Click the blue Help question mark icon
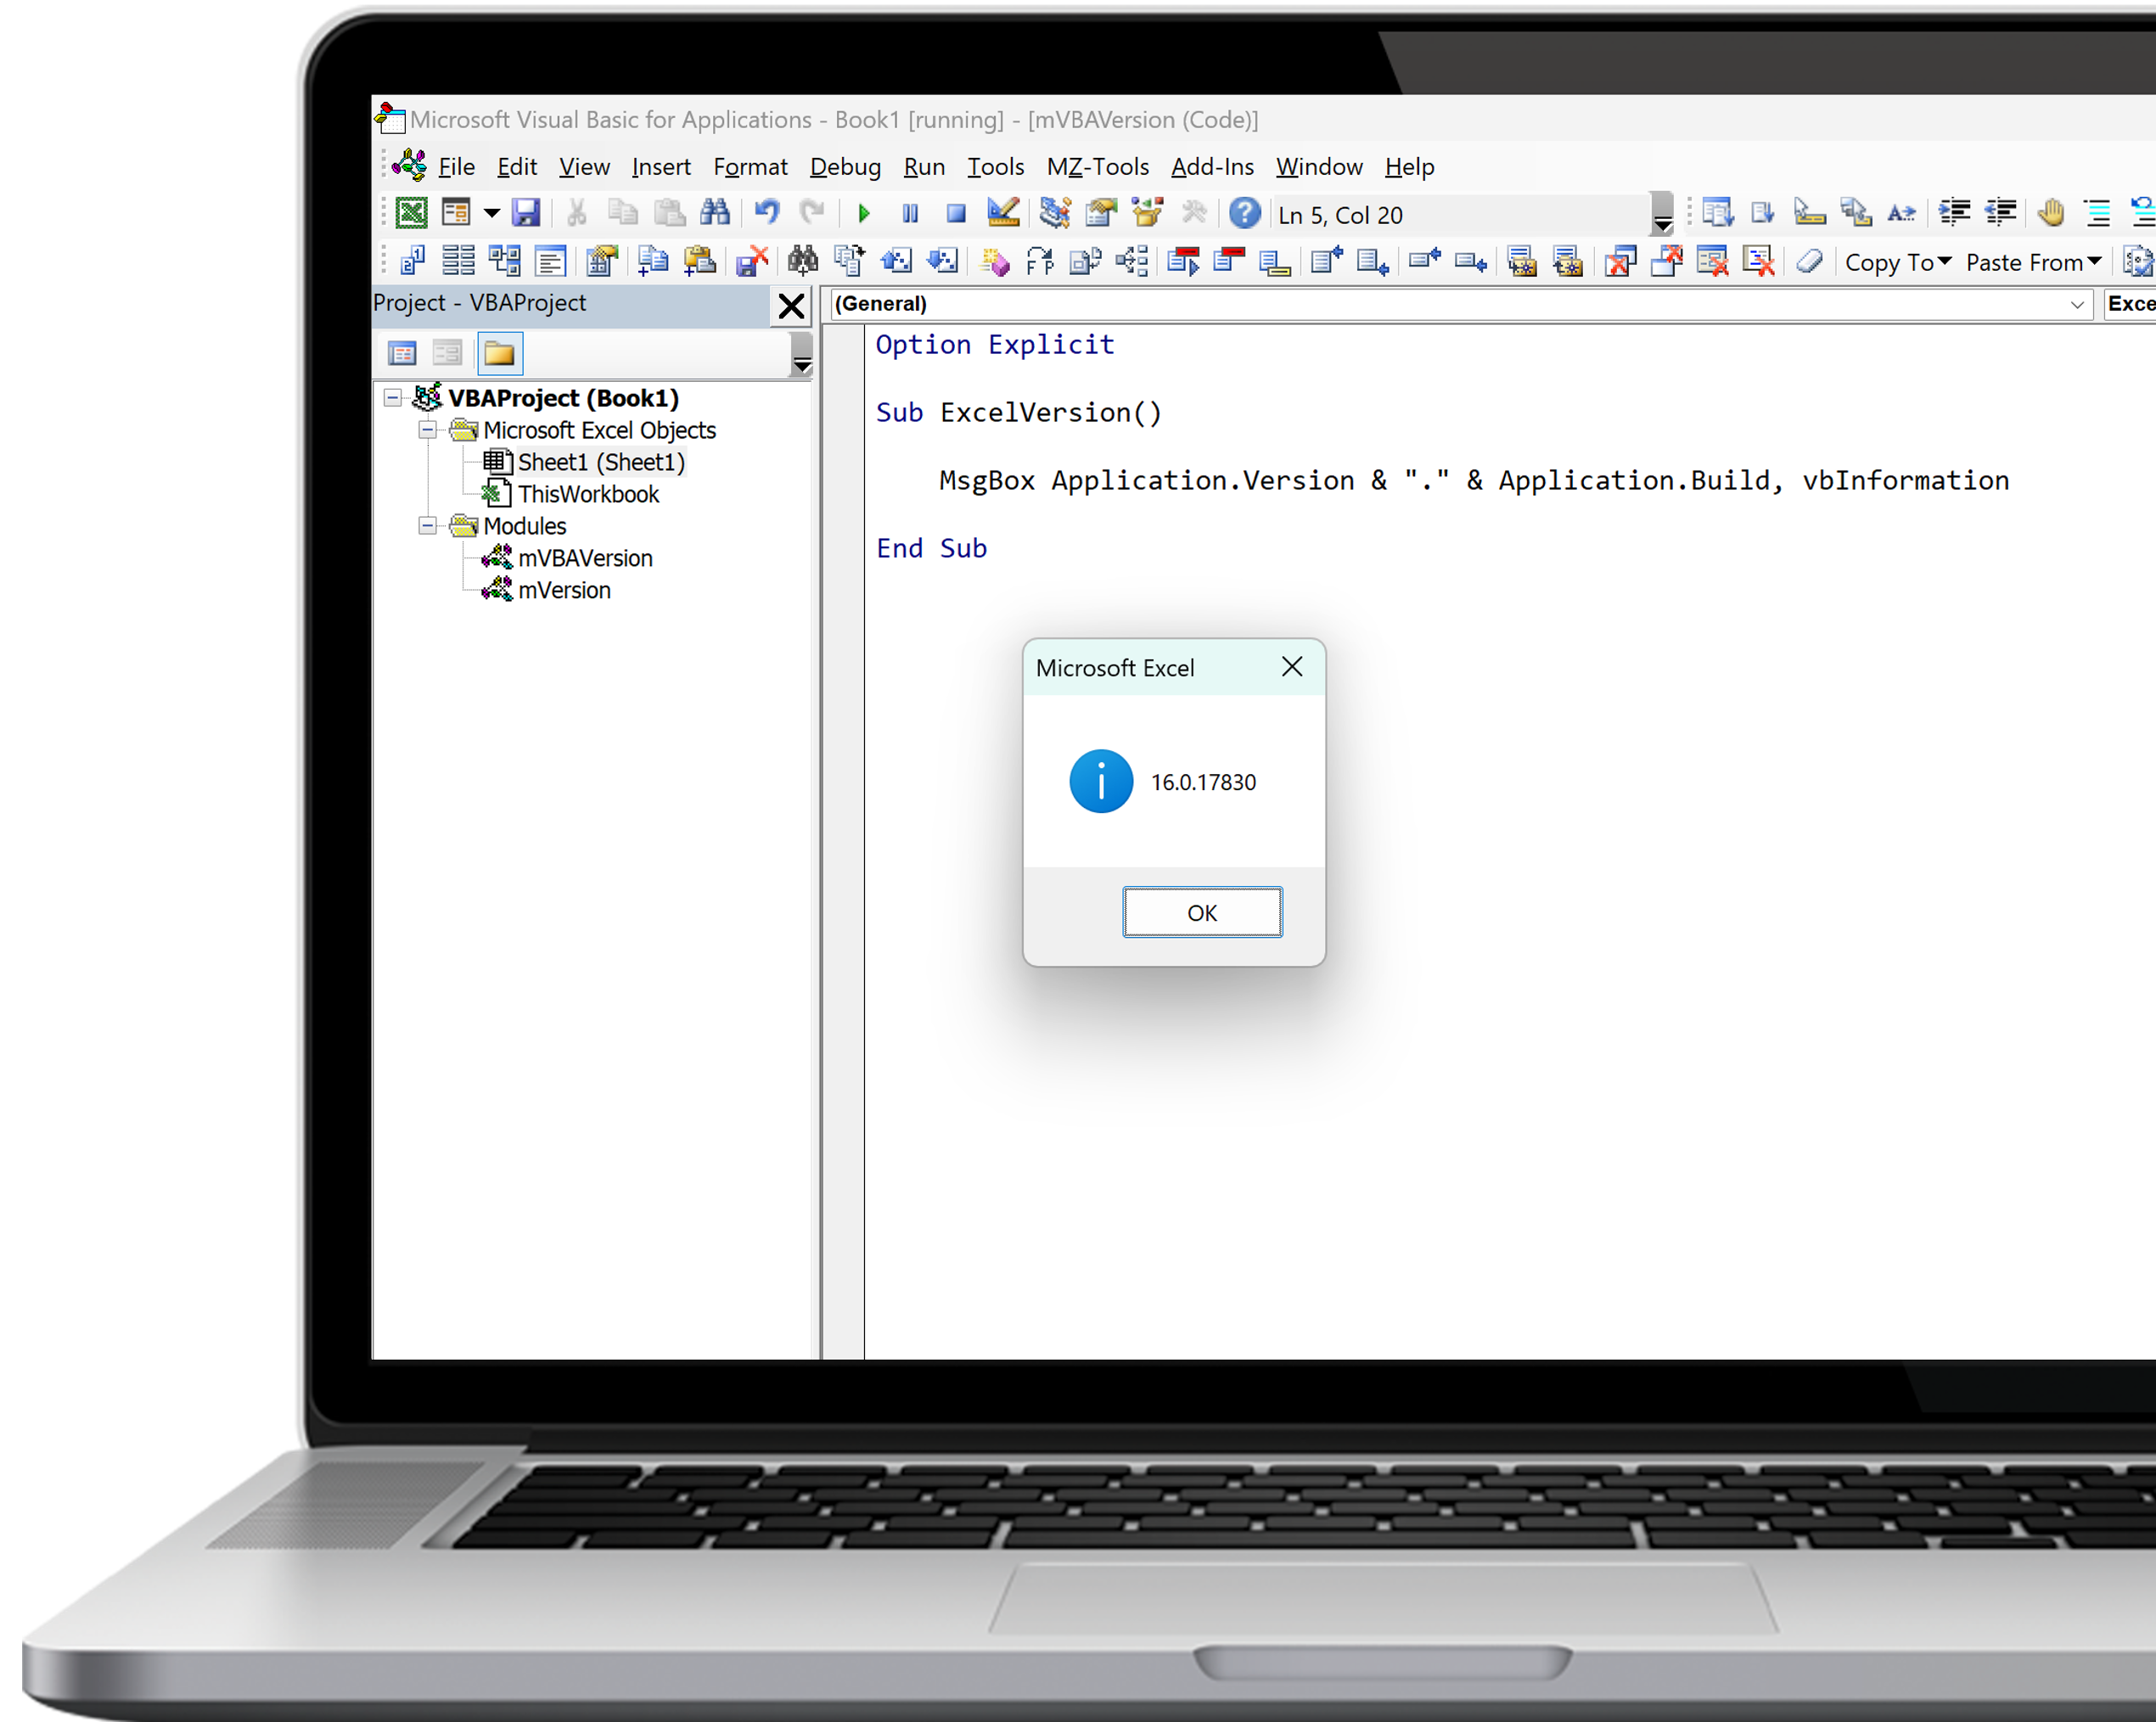Image resolution: width=2156 pixels, height=1722 pixels. pyautogui.click(x=1244, y=213)
